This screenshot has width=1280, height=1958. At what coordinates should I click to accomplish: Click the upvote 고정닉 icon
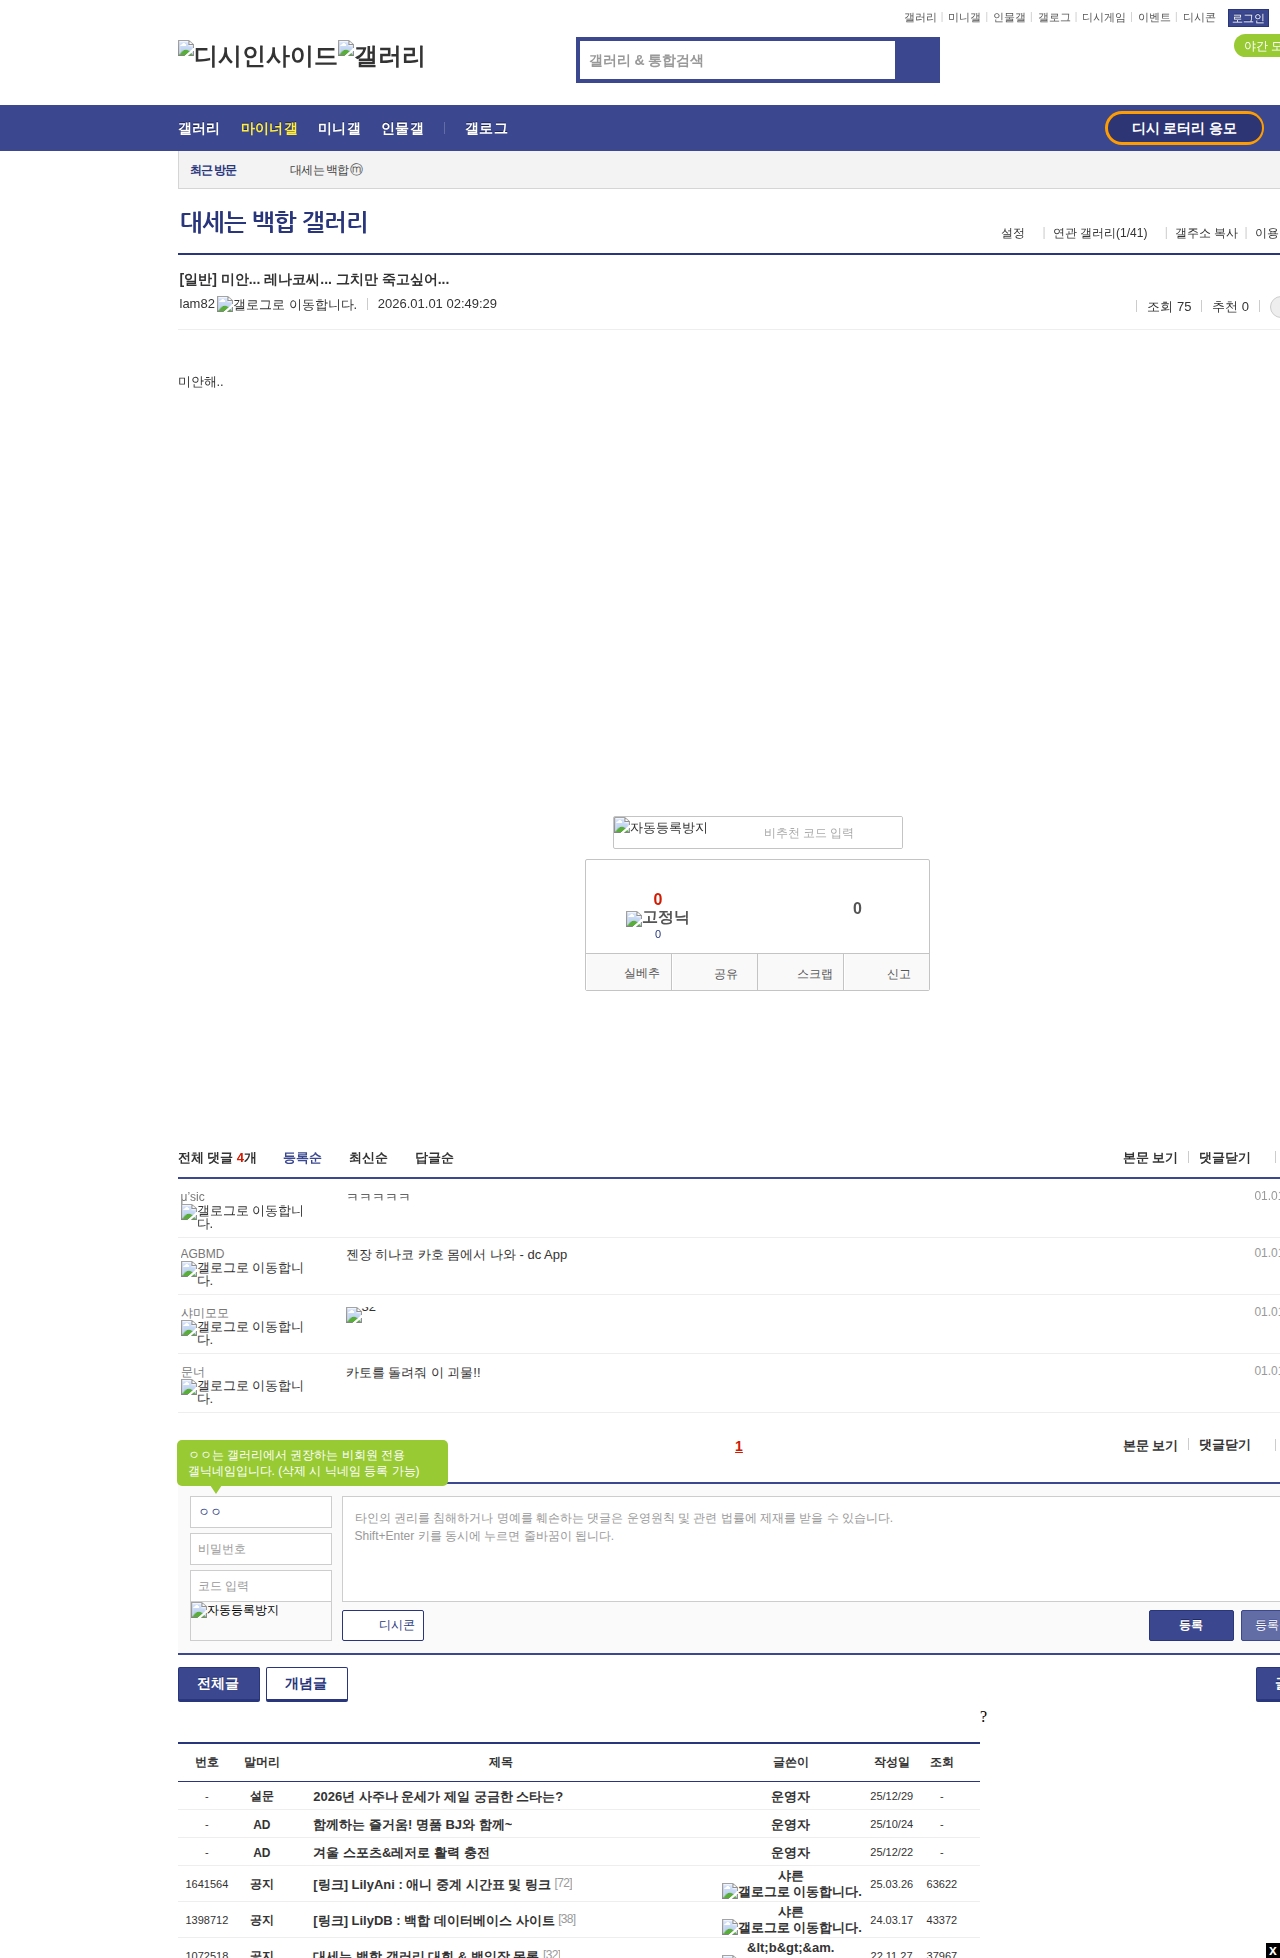click(657, 918)
